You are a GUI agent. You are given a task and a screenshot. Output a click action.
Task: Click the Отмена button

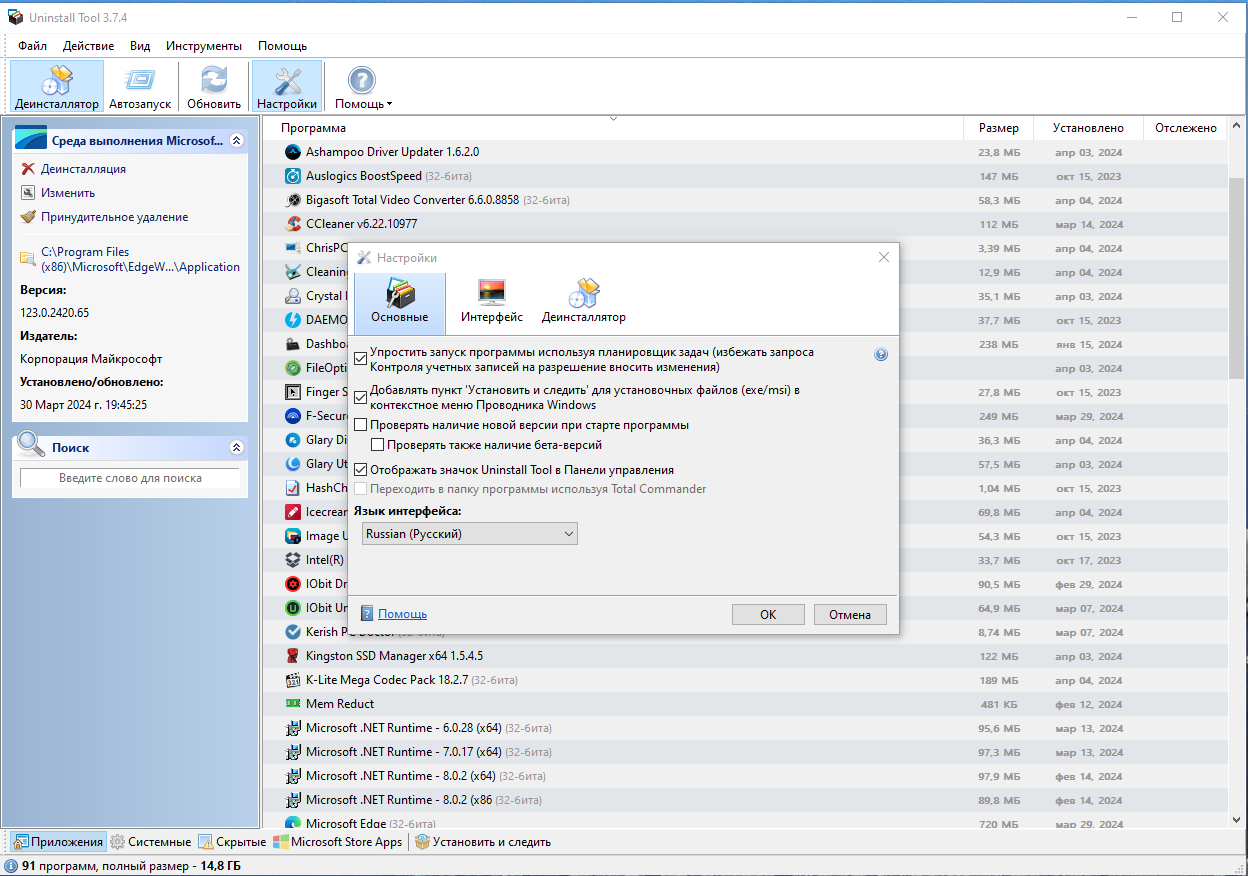850,615
